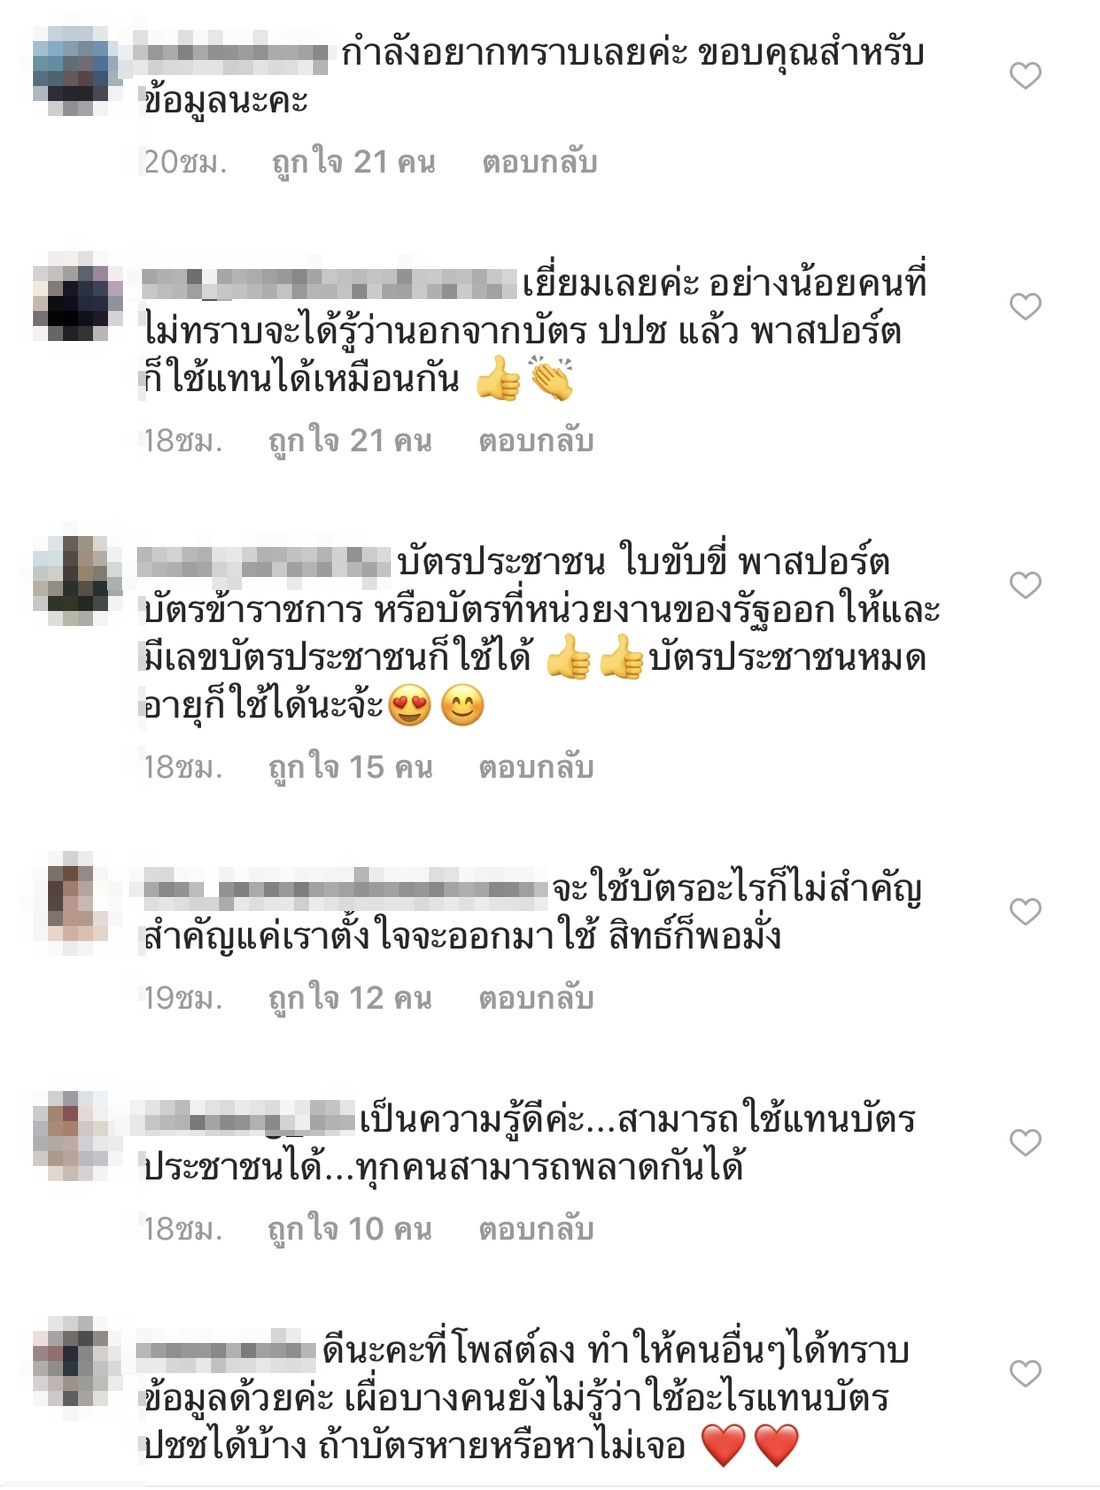Tap heart beside จะใช้บัตรอะไรก็ไม่สำคัญ comment

pyautogui.click(x=1025, y=911)
